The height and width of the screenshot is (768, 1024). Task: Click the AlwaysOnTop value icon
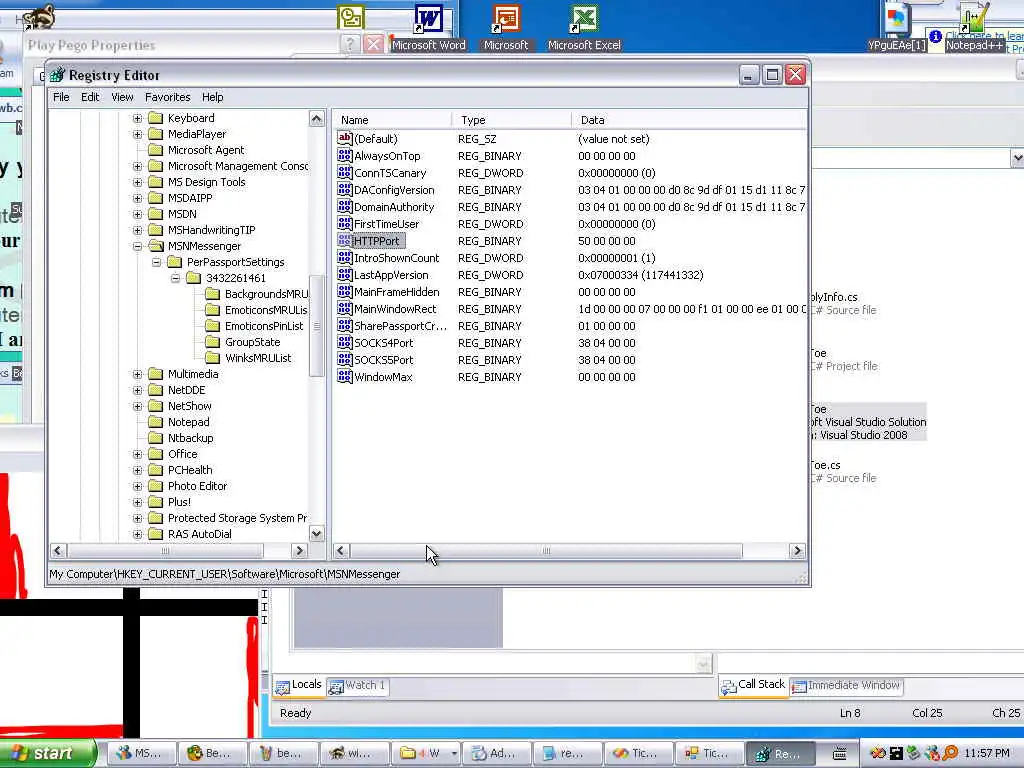point(344,155)
